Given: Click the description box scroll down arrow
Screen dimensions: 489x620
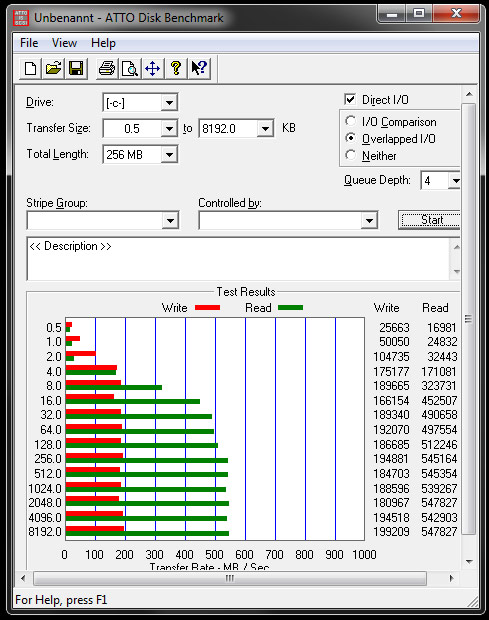Looking at the screenshot, I should click(457, 272).
